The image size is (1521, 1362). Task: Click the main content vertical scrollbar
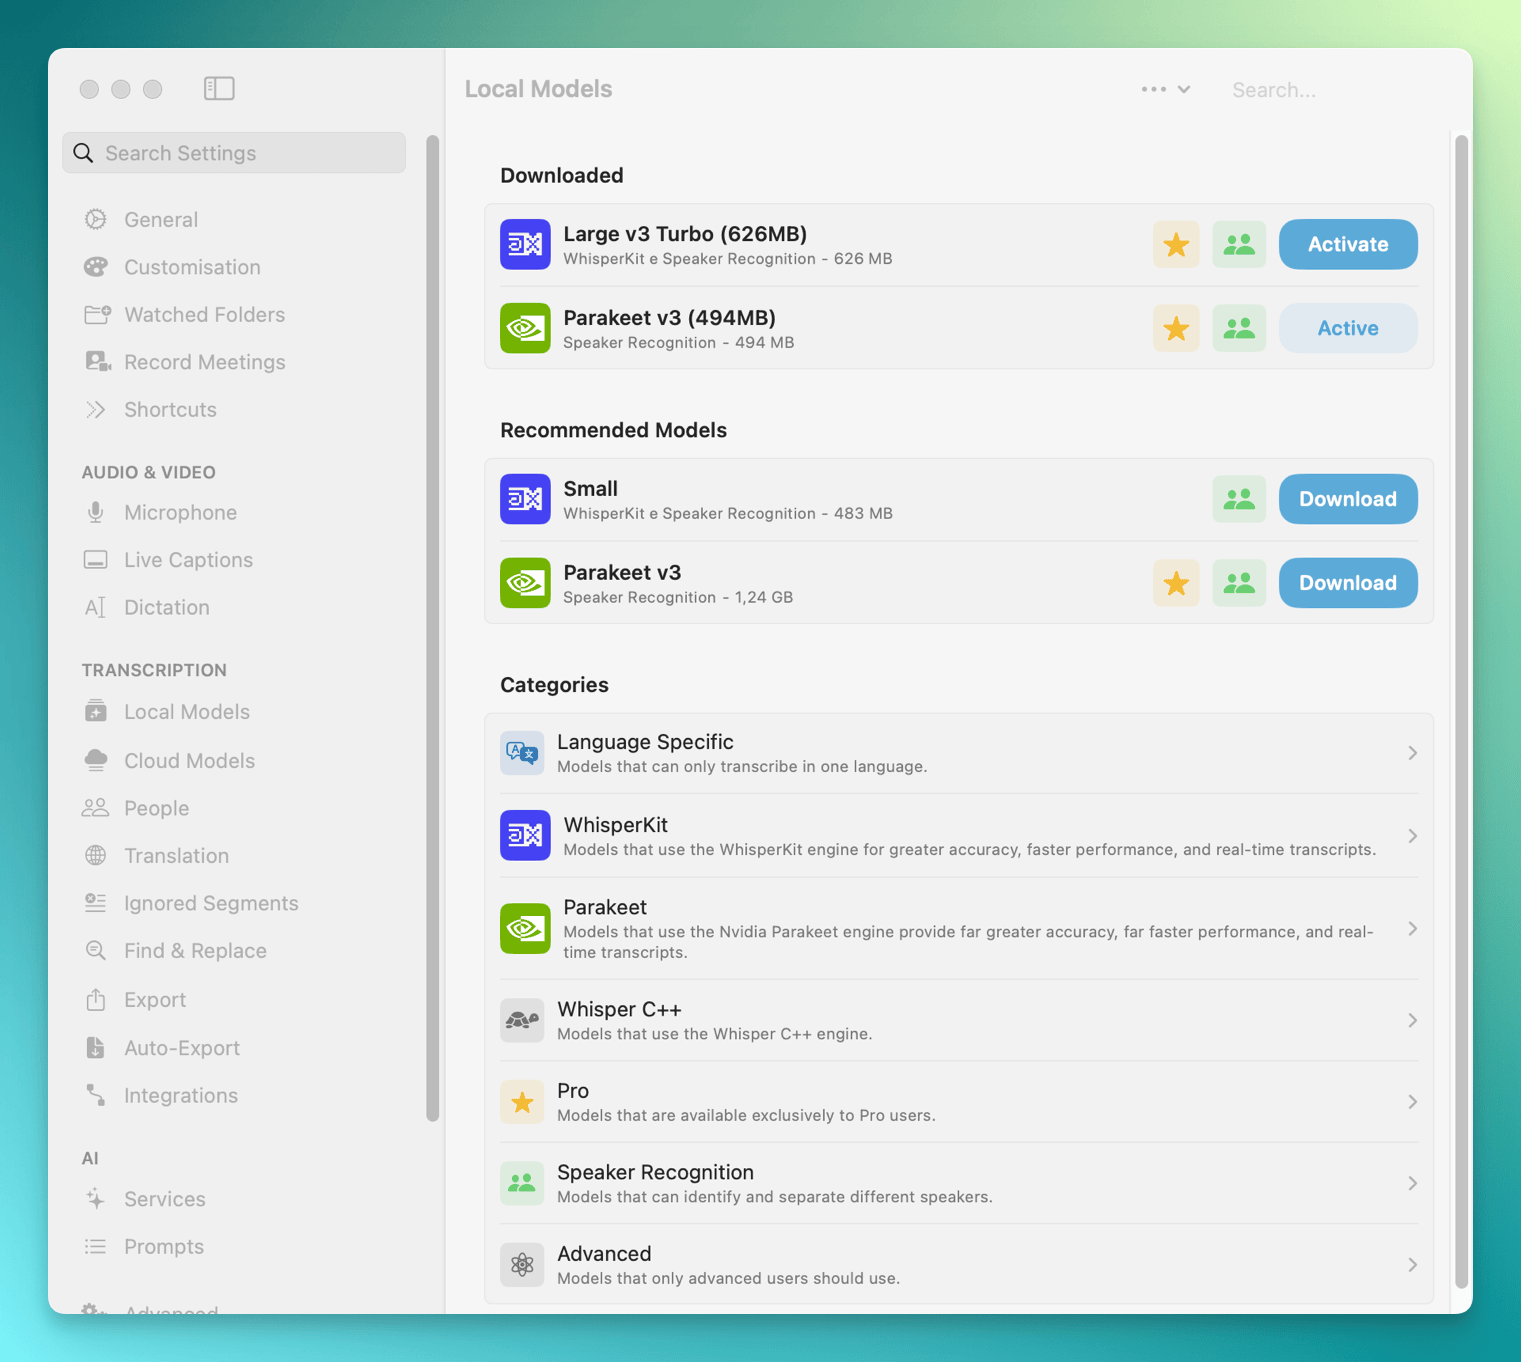(x=1461, y=712)
